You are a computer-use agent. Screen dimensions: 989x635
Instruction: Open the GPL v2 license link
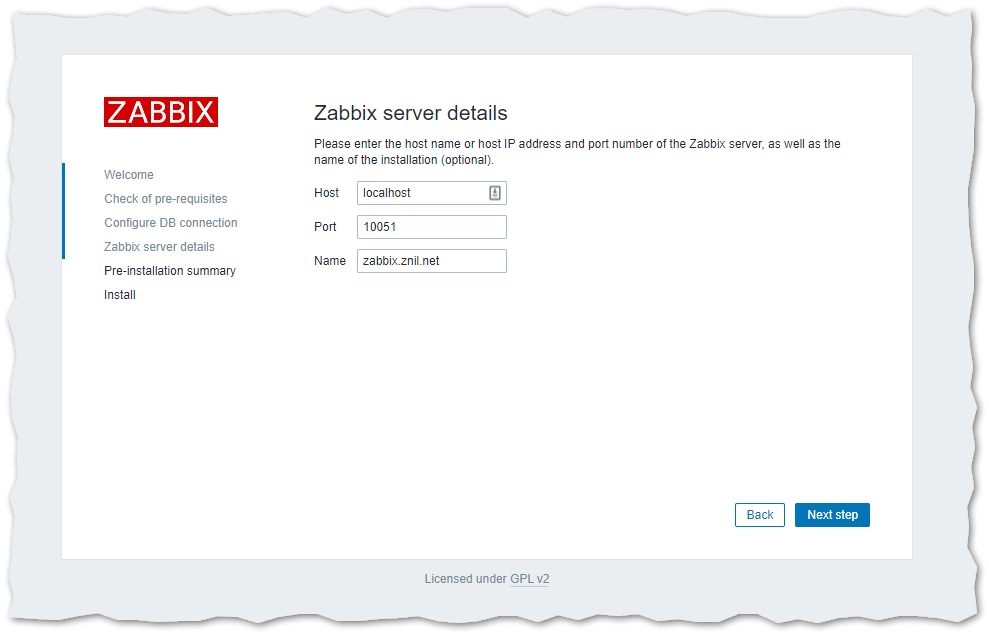[x=529, y=579]
